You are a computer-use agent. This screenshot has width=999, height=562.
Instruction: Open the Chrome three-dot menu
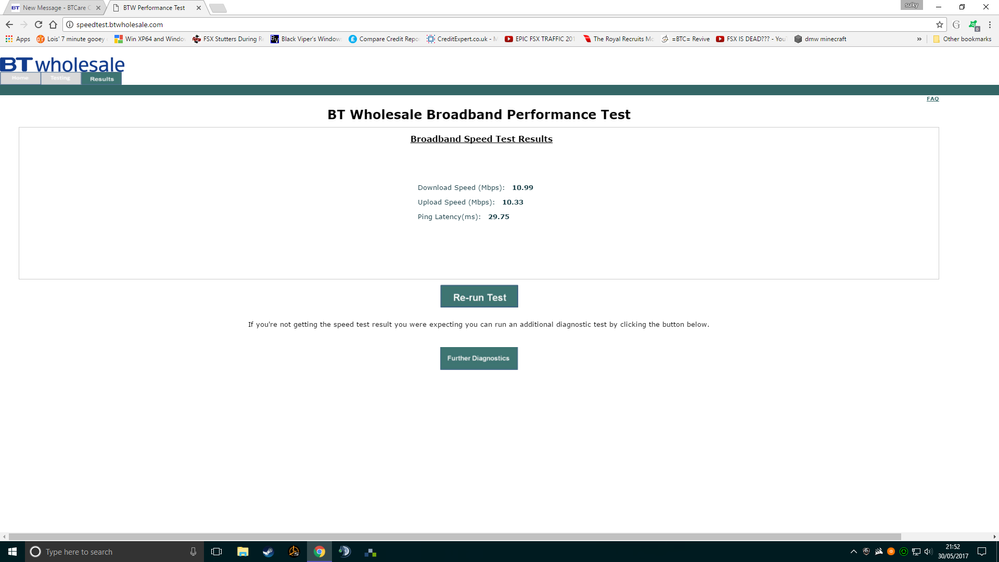coord(989,24)
